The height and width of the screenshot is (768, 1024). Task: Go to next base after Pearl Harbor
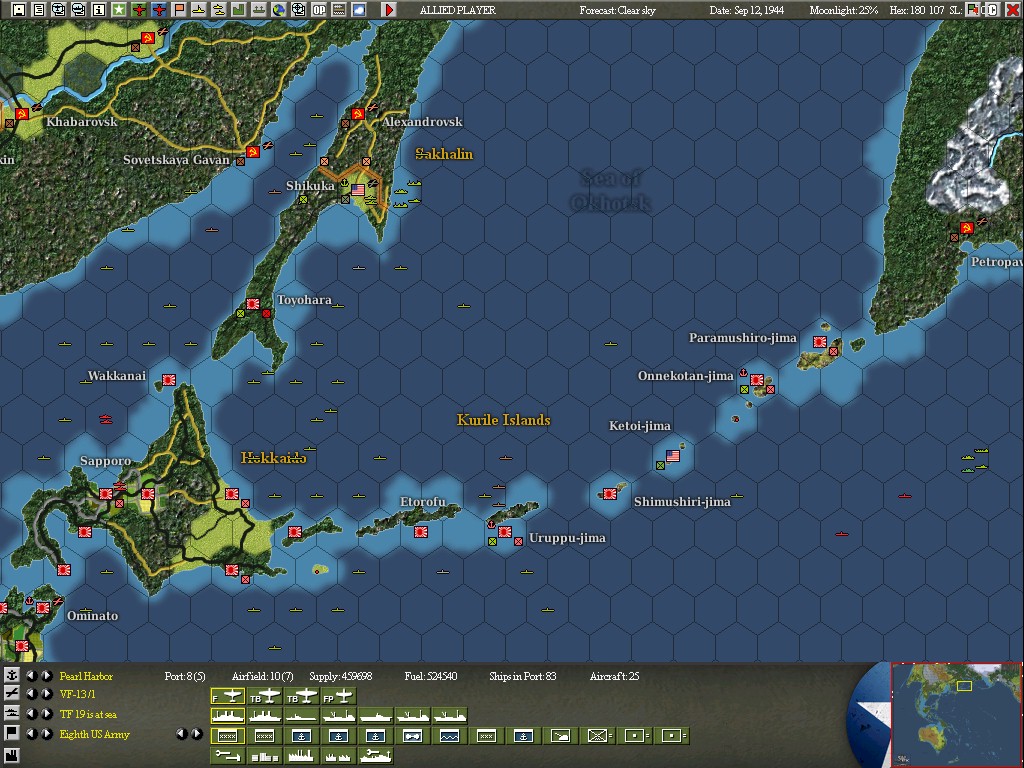pos(46,676)
